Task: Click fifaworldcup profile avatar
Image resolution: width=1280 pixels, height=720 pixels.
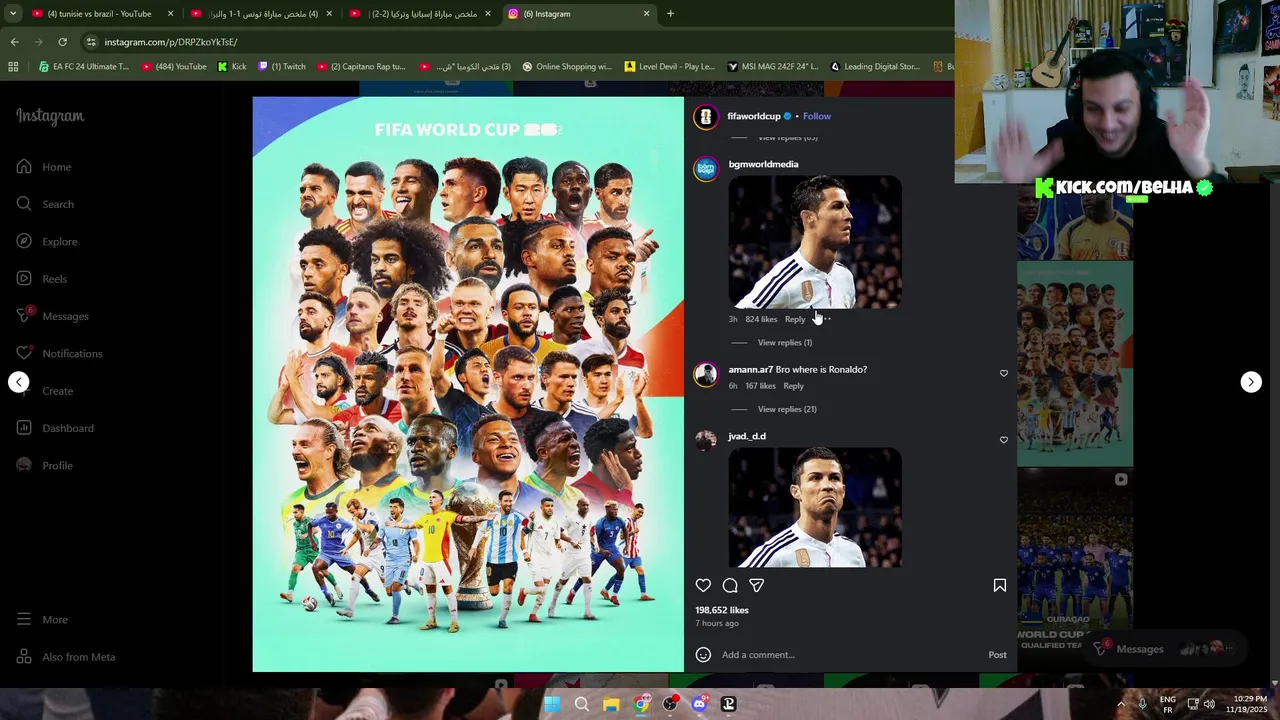Action: click(706, 117)
